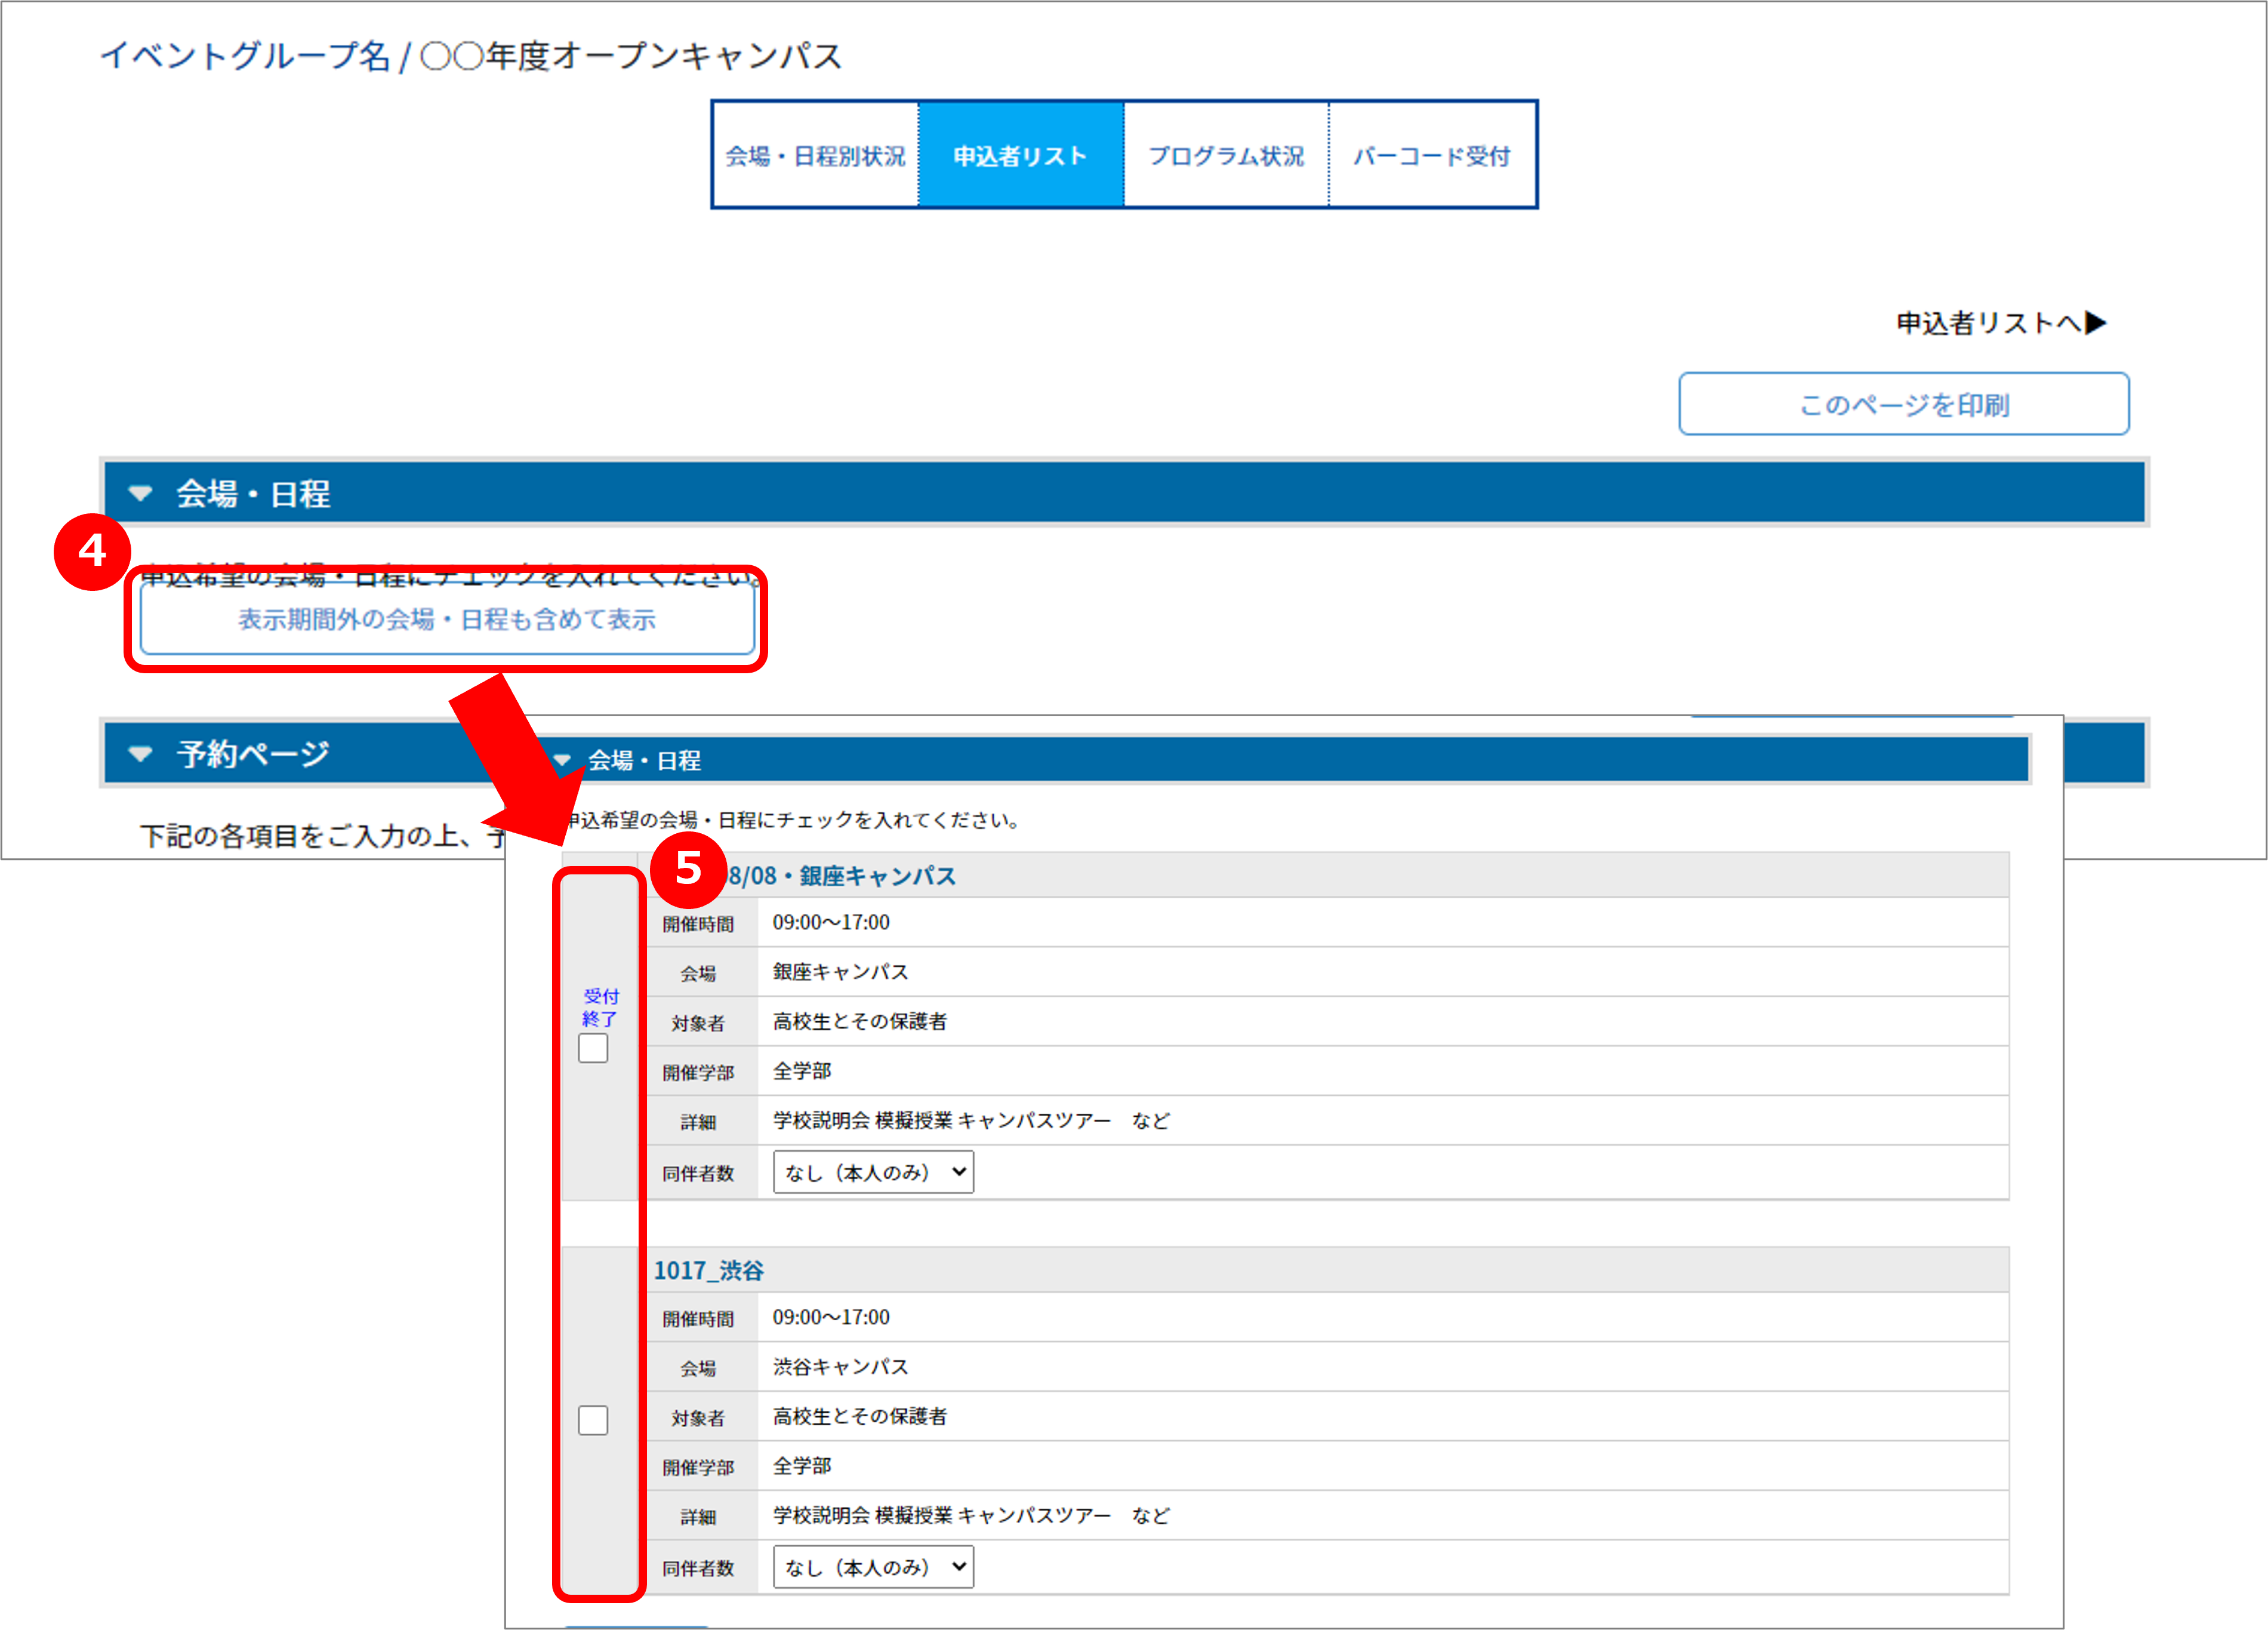Follow the 申込者リストへ link
The image size is (2268, 1630).
coord(2001,323)
